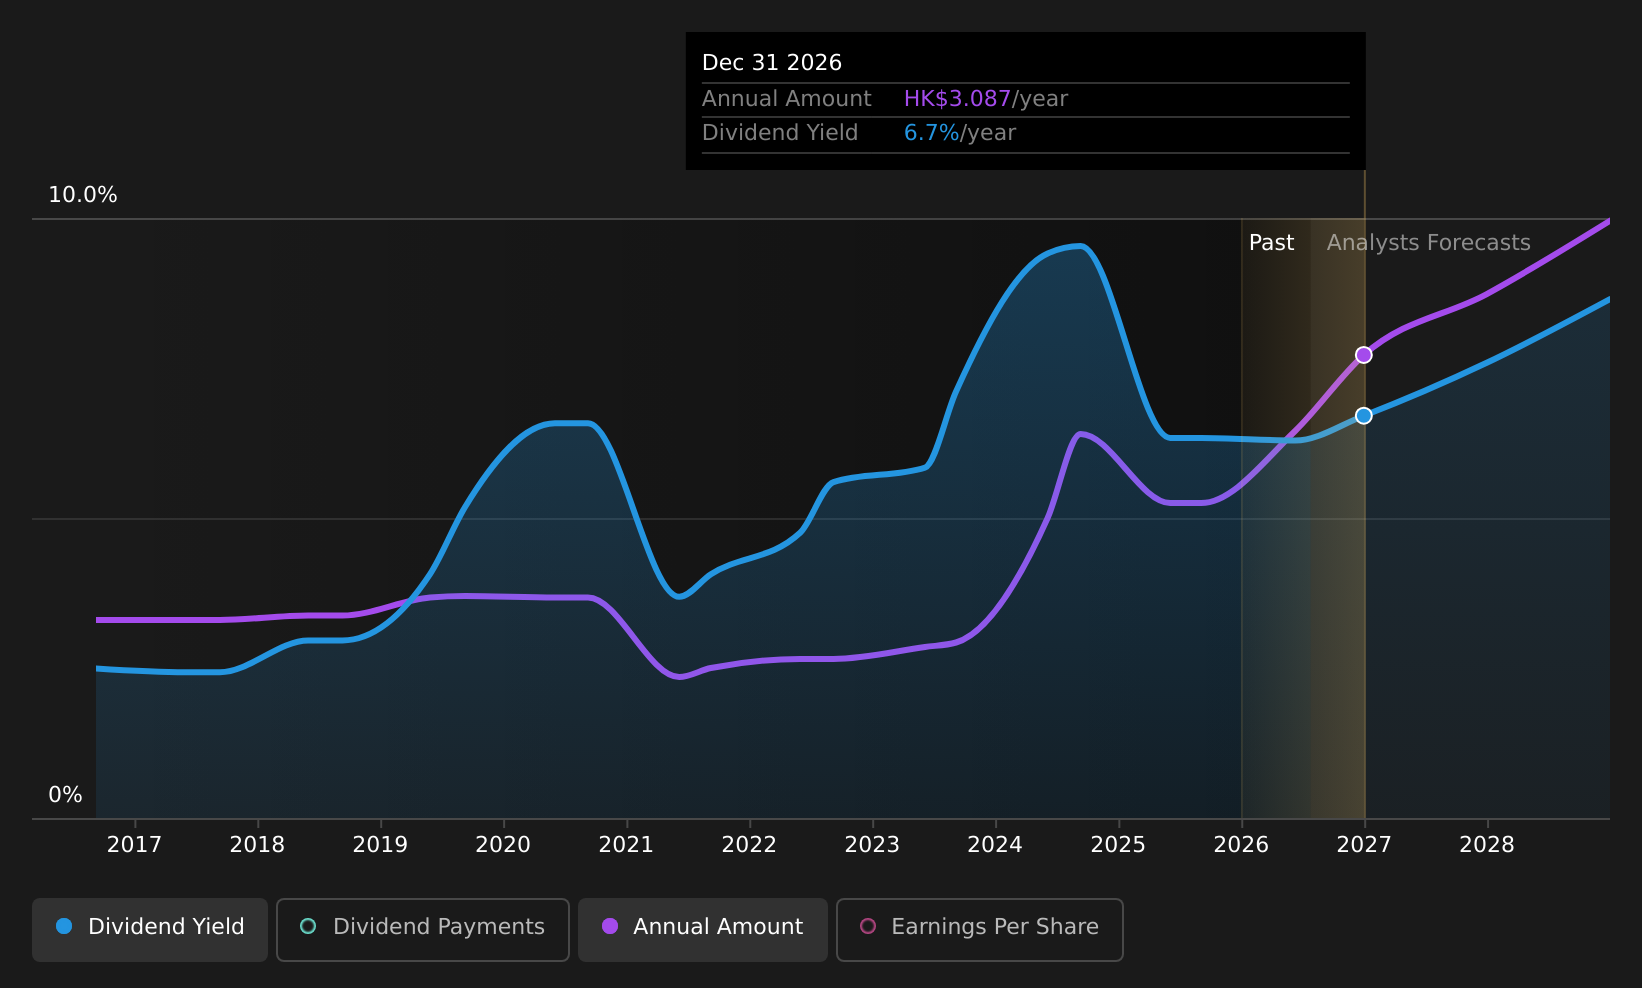Viewport: 1642px width, 988px height.
Task: Click the 2017 x-axis label
Action: tap(134, 845)
